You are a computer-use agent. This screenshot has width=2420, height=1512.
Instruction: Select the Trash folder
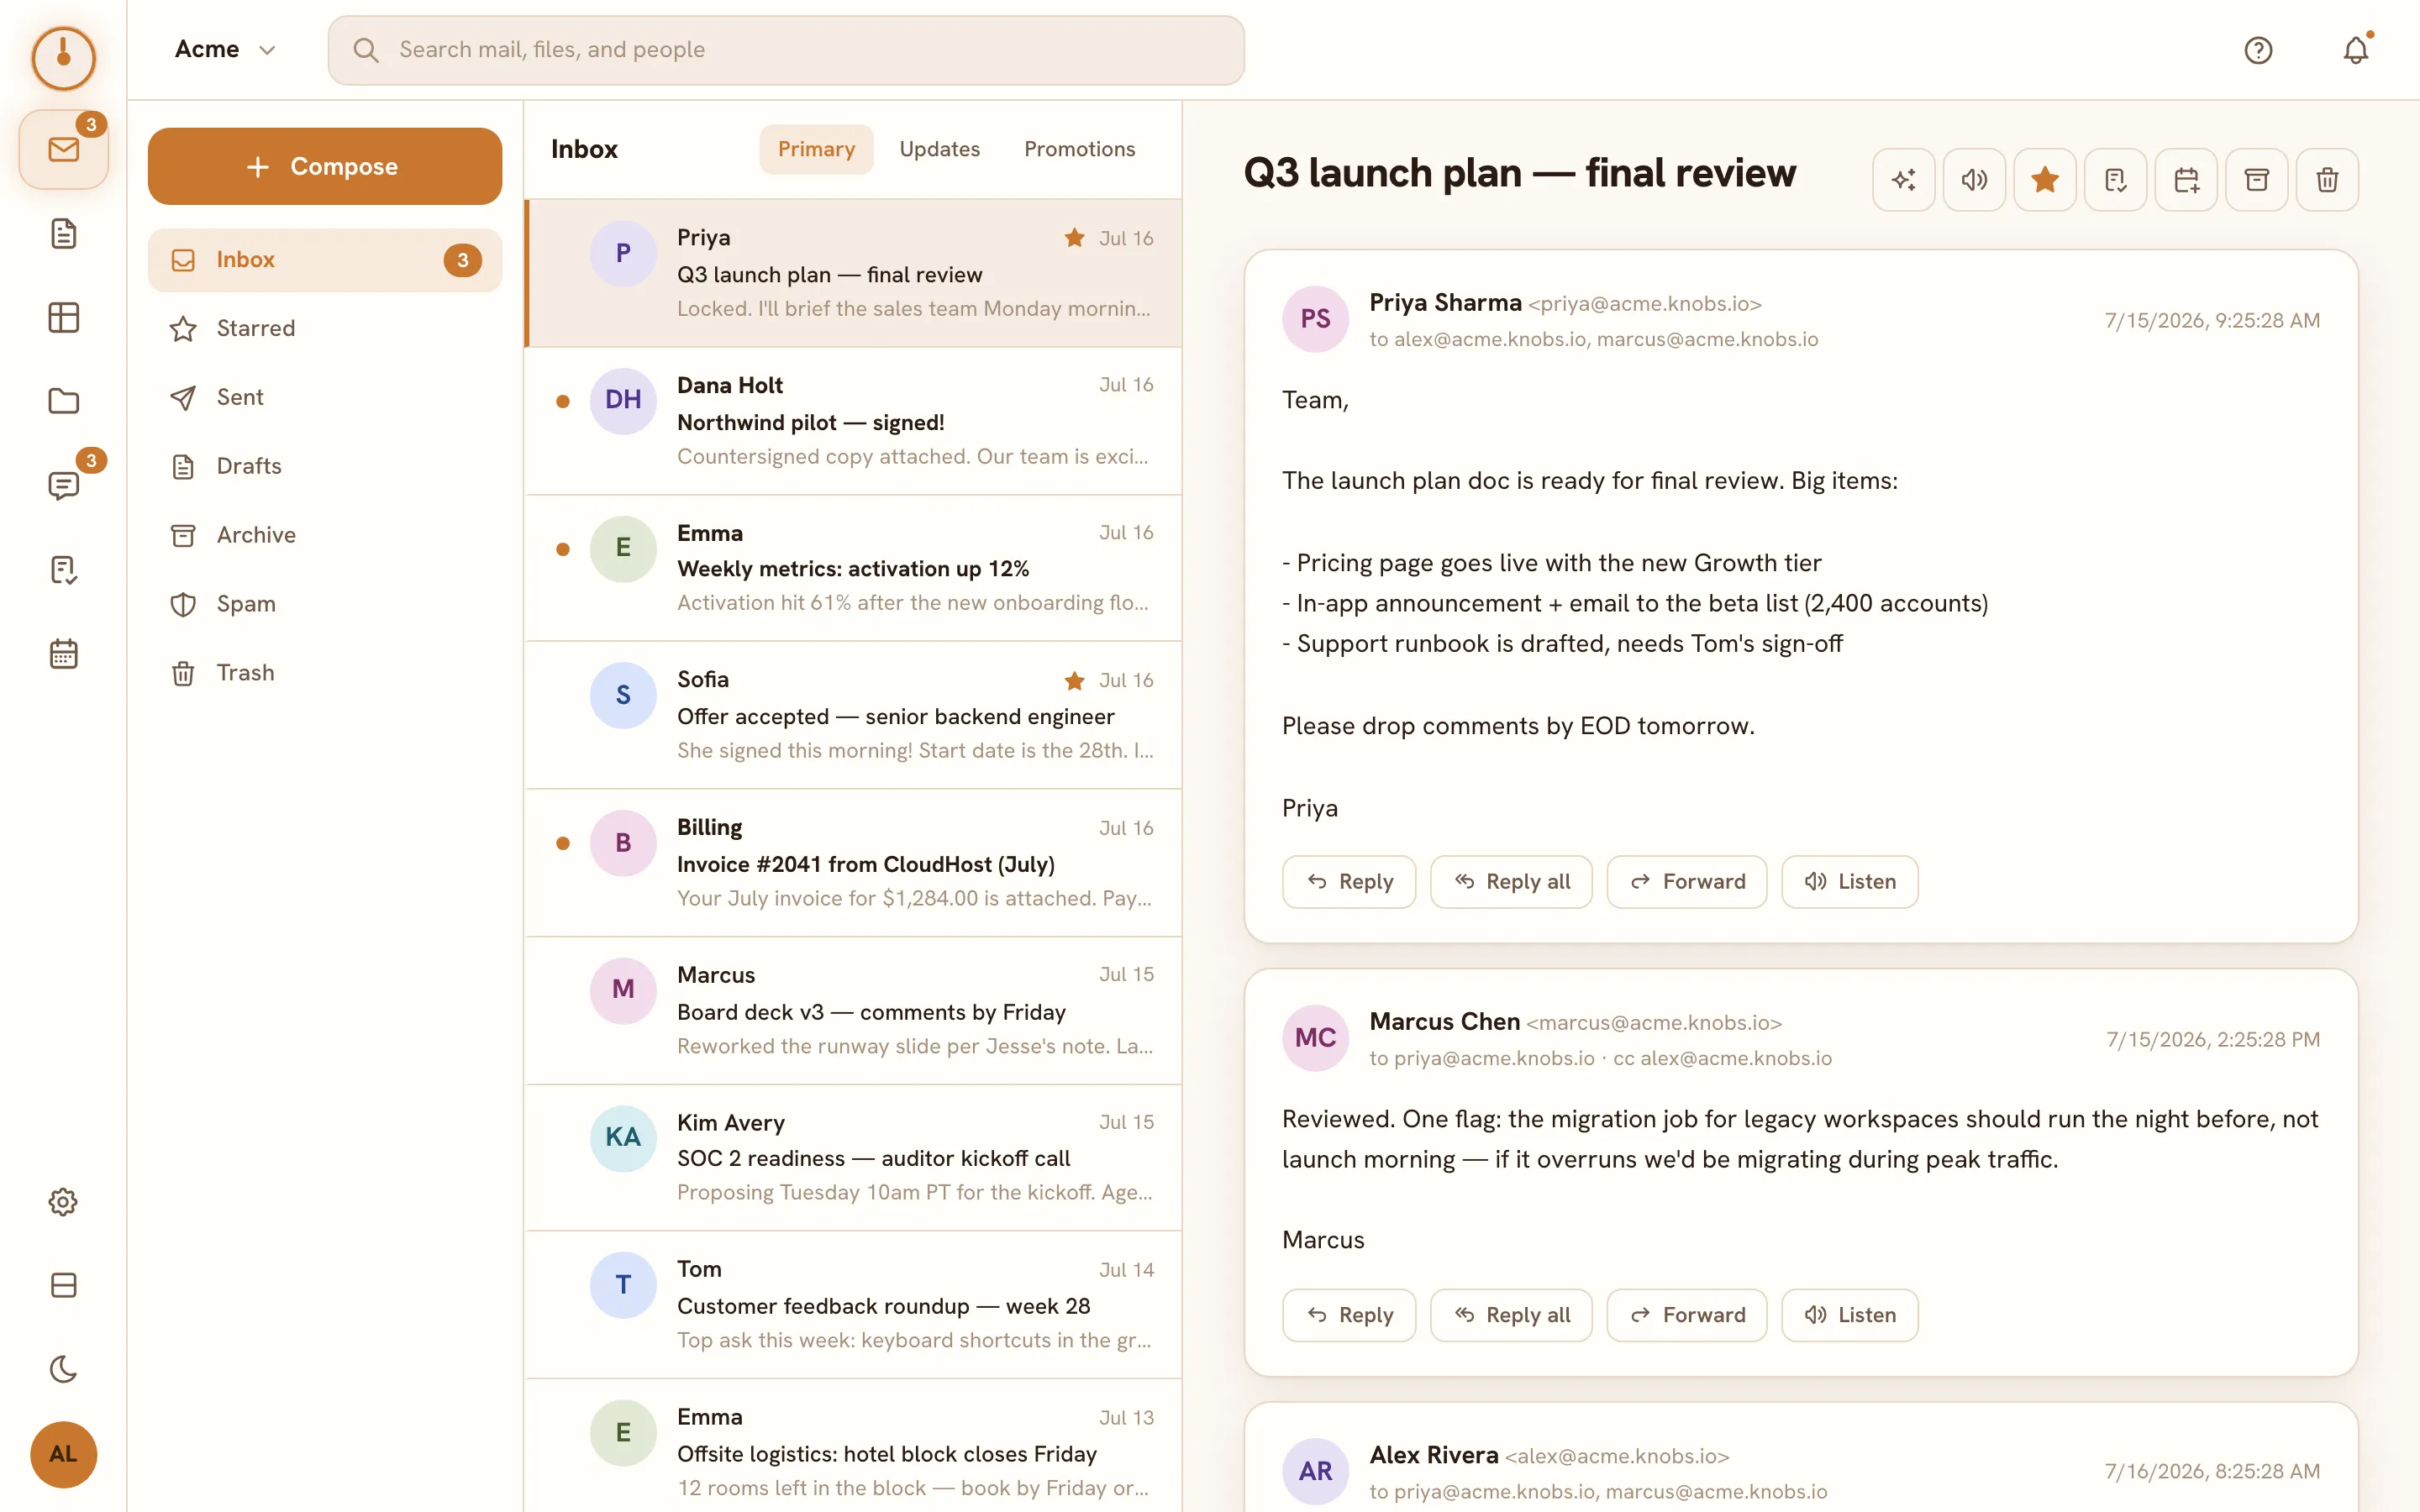pyautogui.click(x=325, y=673)
